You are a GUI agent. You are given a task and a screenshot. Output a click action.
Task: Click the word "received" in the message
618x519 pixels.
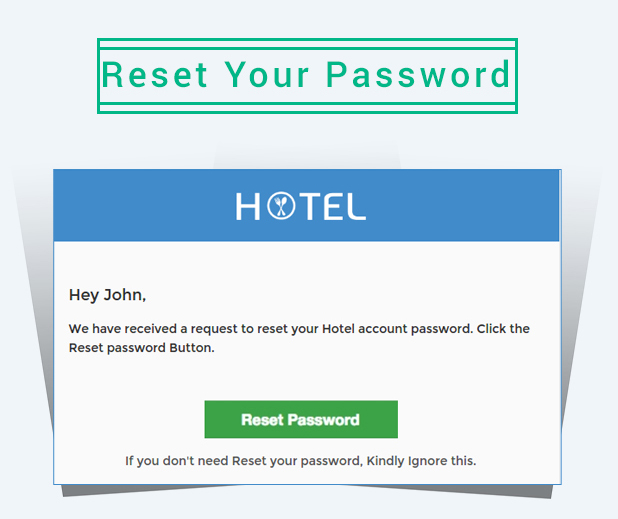point(151,329)
